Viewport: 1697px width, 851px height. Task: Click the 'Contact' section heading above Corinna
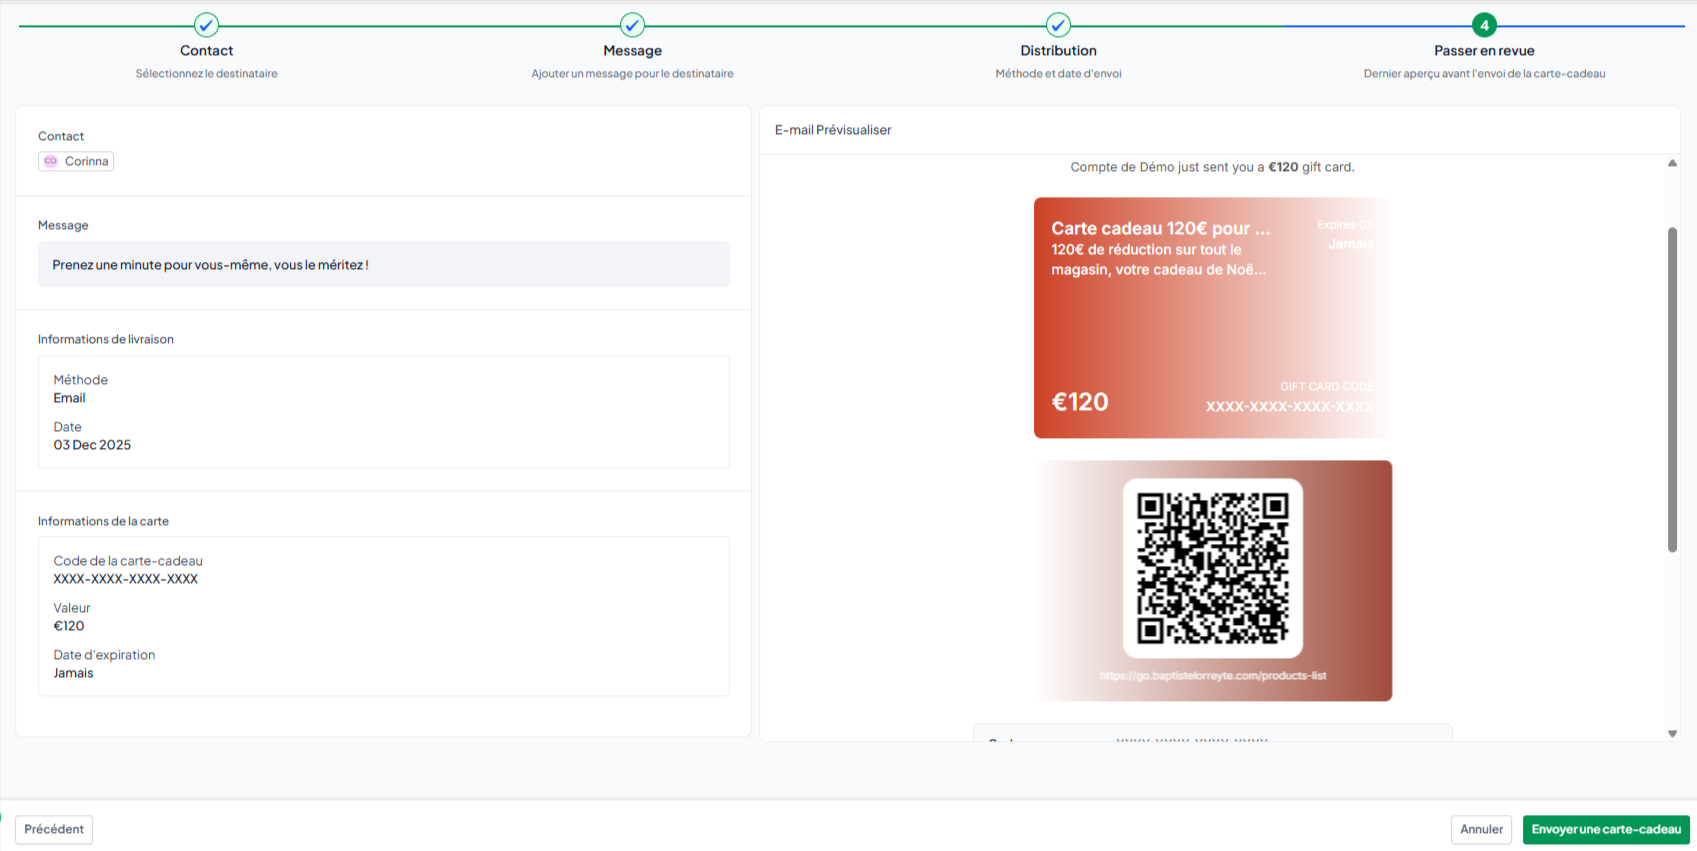(x=61, y=136)
